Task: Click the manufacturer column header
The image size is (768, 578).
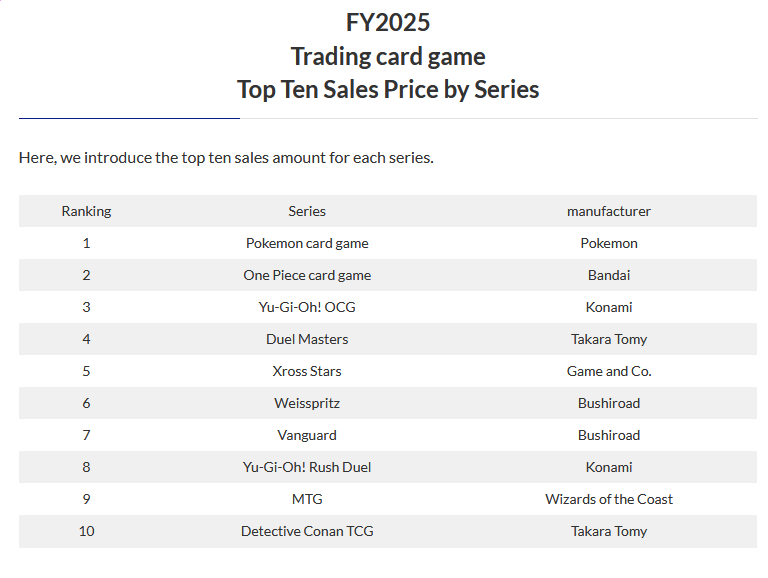Action: tap(609, 211)
